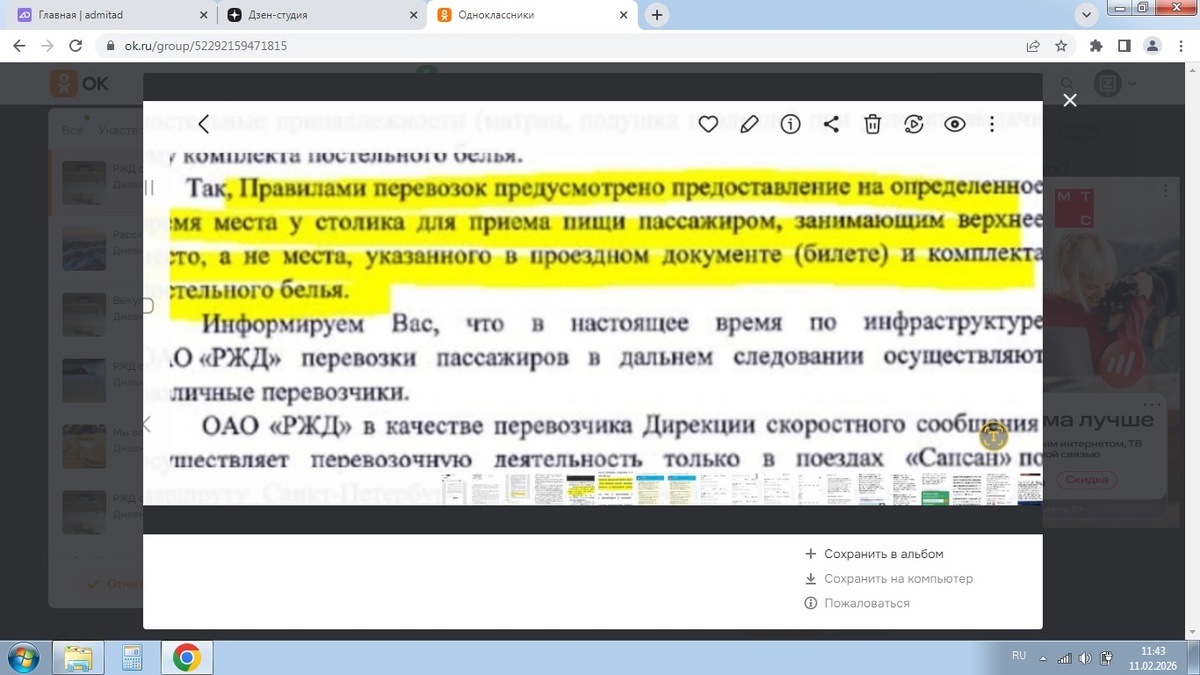Click the round gold badge icon on the photo
Viewport: 1200px width, 675px height.
(x=992, y=436)
